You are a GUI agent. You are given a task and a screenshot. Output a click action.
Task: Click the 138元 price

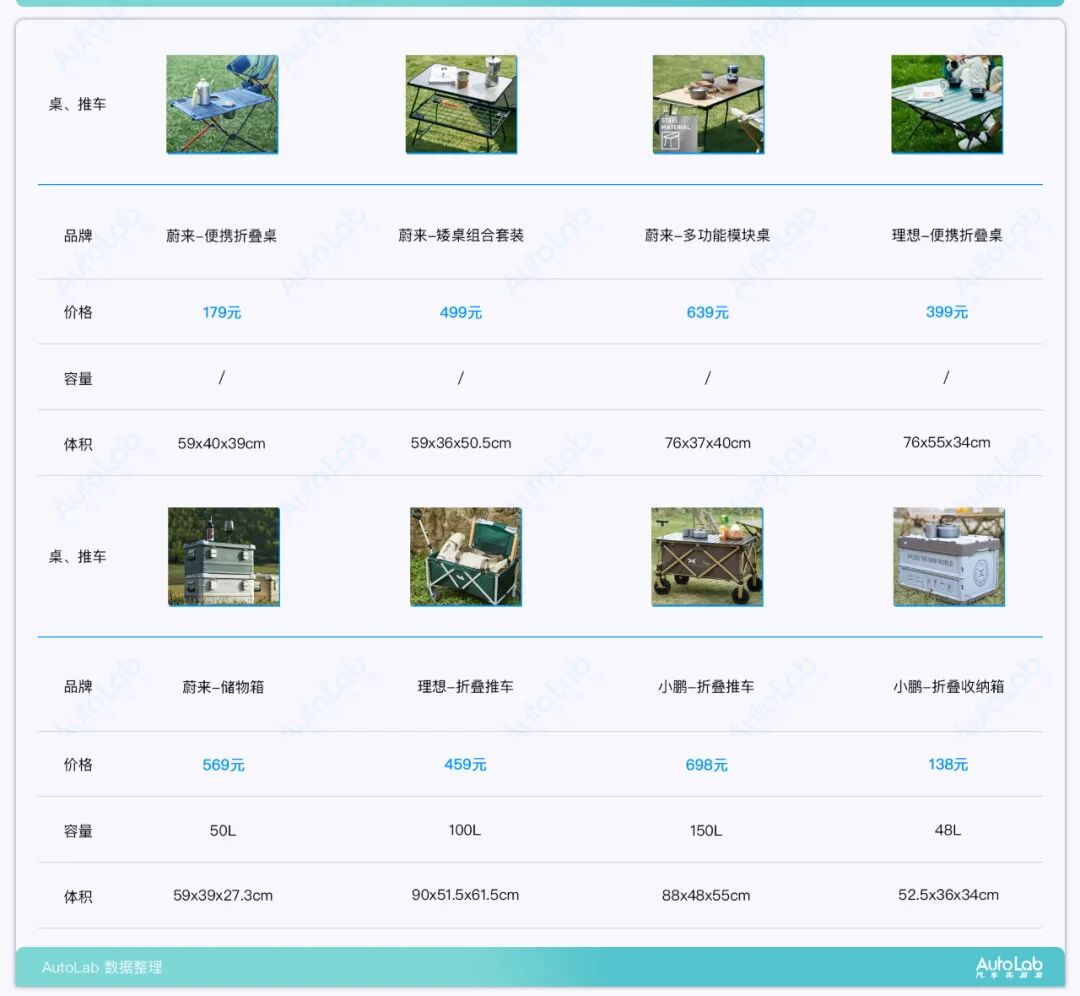coord(948,765)
